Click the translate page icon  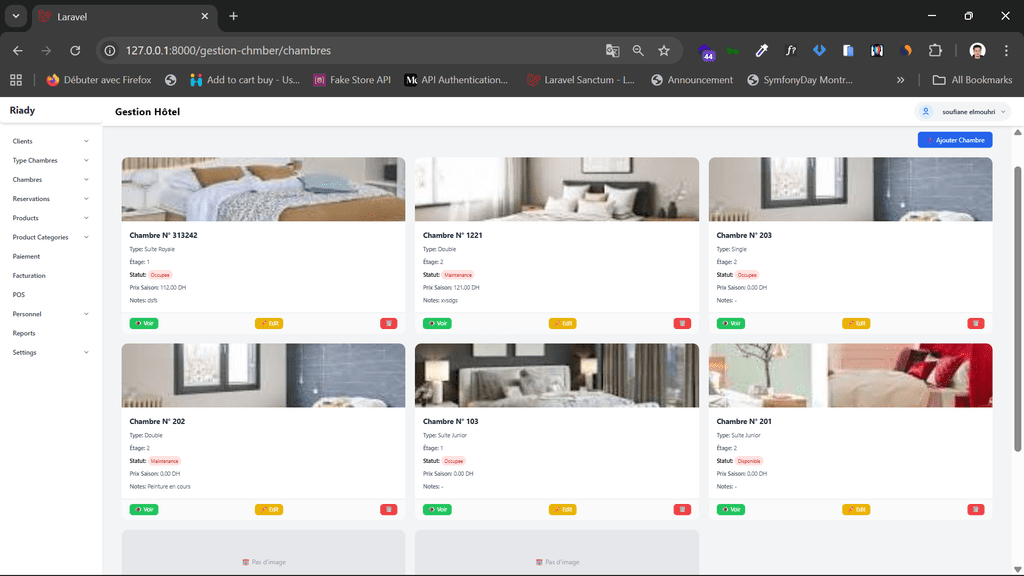[612, 50]
